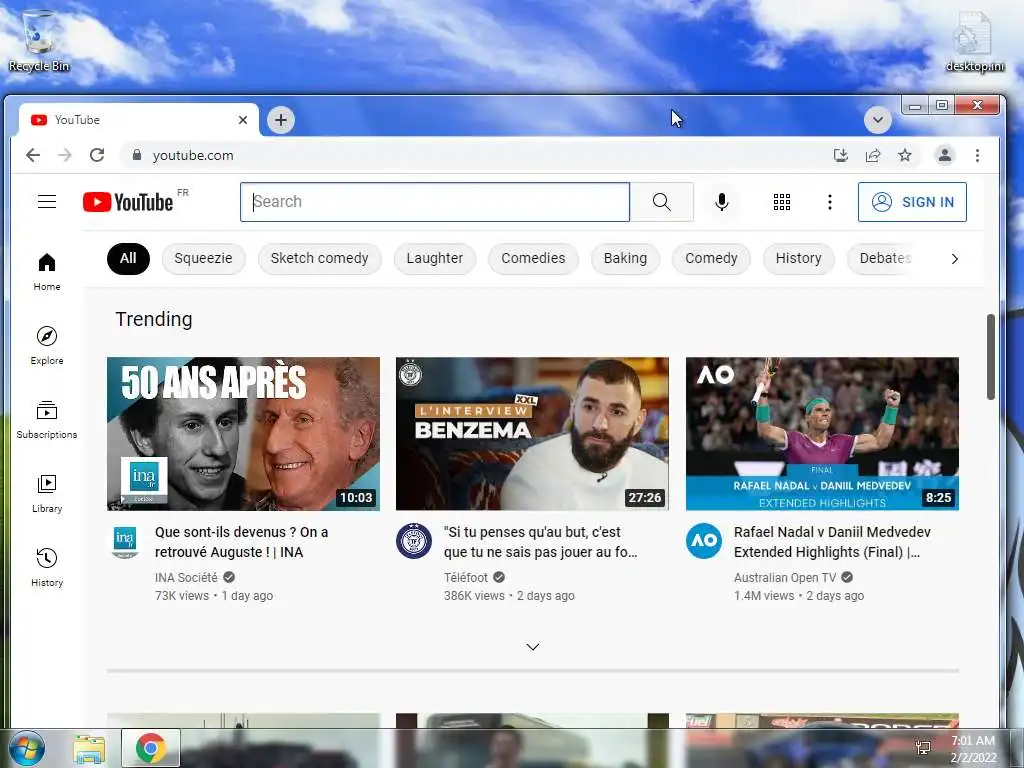
Task: Open a new tab with the plus button
Action: point(281,120)
